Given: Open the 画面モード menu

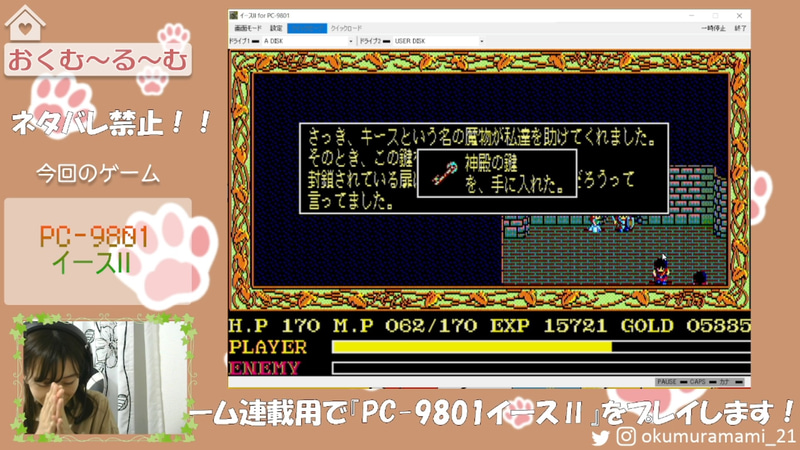Looking at the screenshot, I should tap(247, 29).
